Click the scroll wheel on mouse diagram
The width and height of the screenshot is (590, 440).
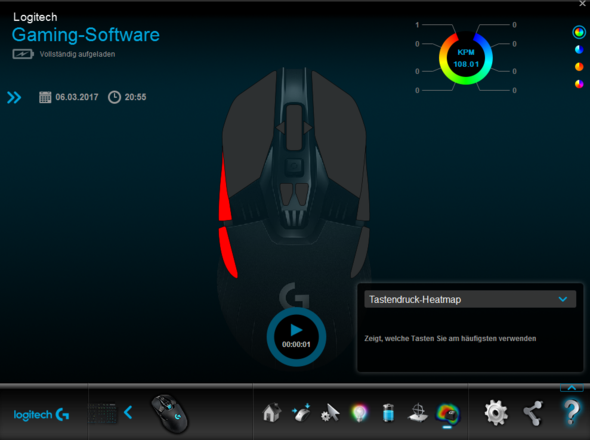click(294, 128)
